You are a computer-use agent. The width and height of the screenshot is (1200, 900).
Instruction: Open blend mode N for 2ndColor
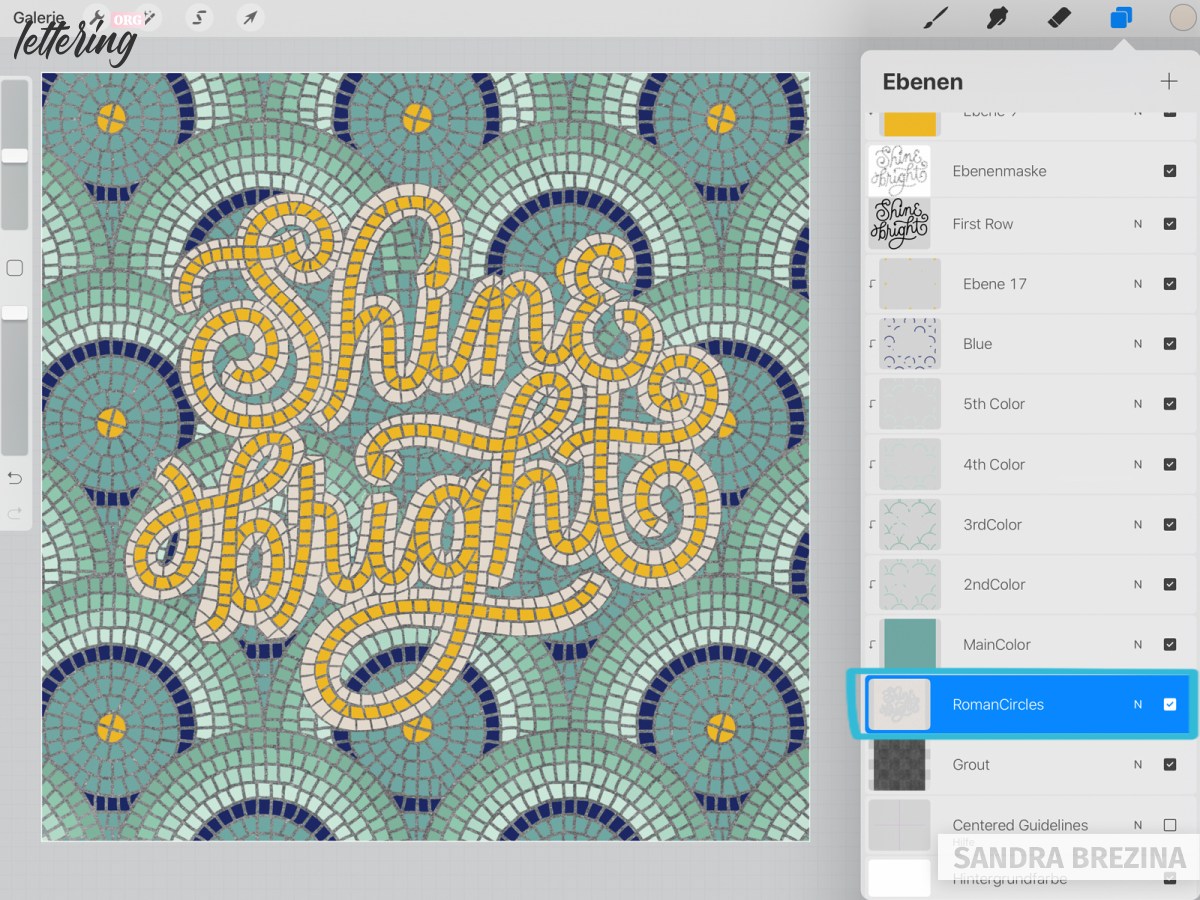coord(1137,584)
